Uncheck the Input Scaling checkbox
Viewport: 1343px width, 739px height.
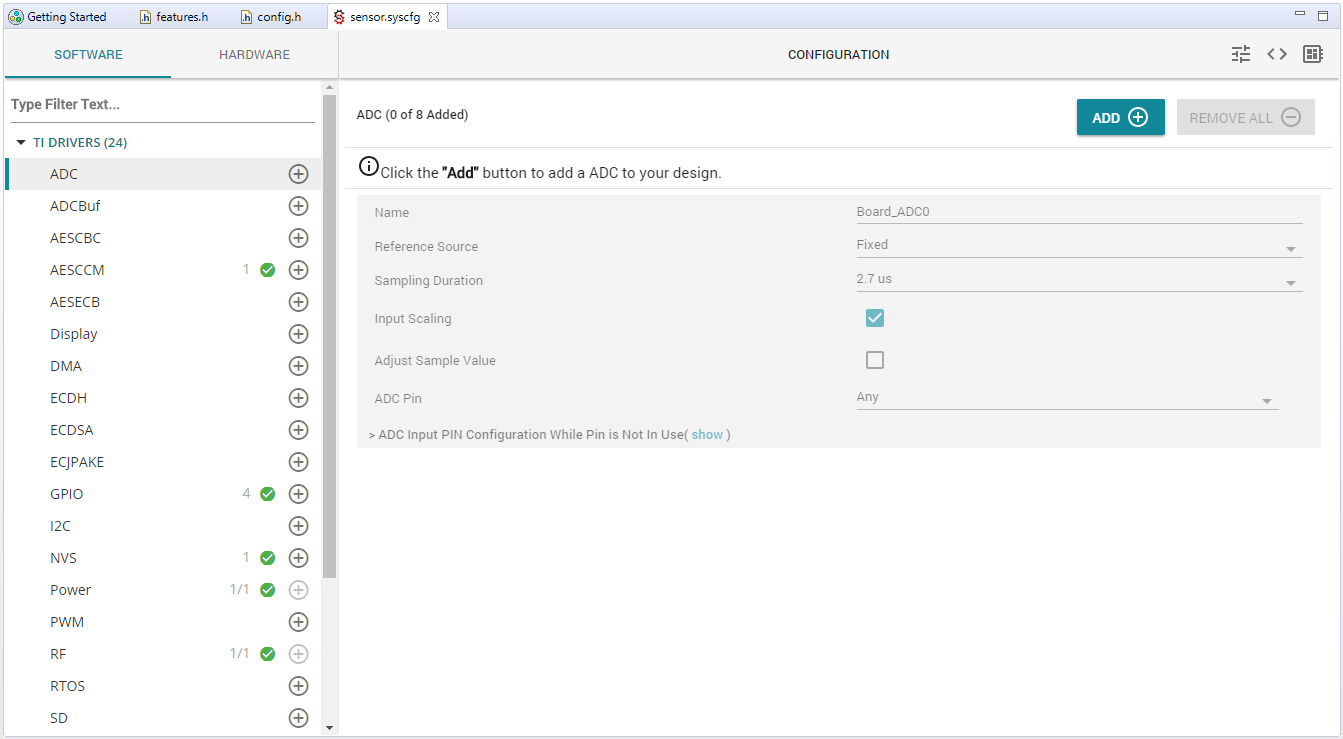pos(875,318)
